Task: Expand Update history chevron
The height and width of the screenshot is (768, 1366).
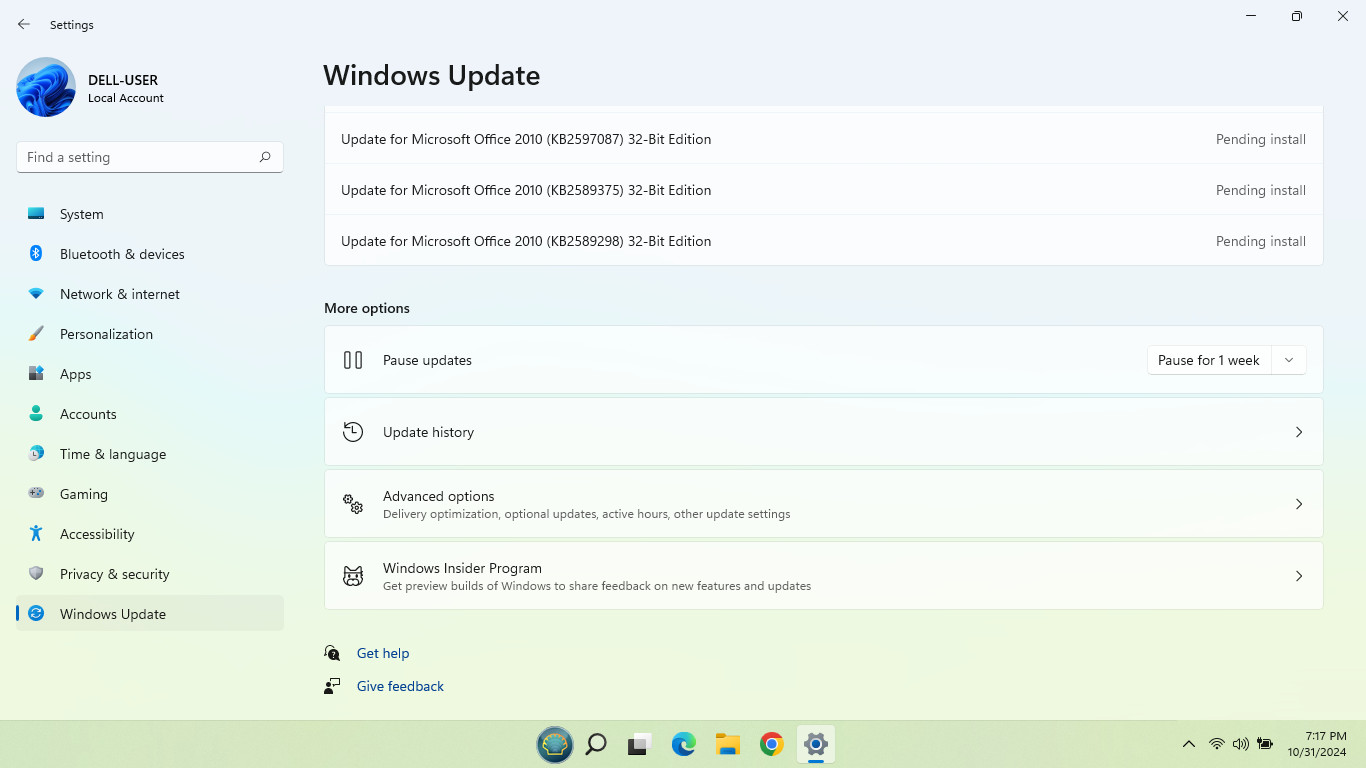Action: [1299, 432]
